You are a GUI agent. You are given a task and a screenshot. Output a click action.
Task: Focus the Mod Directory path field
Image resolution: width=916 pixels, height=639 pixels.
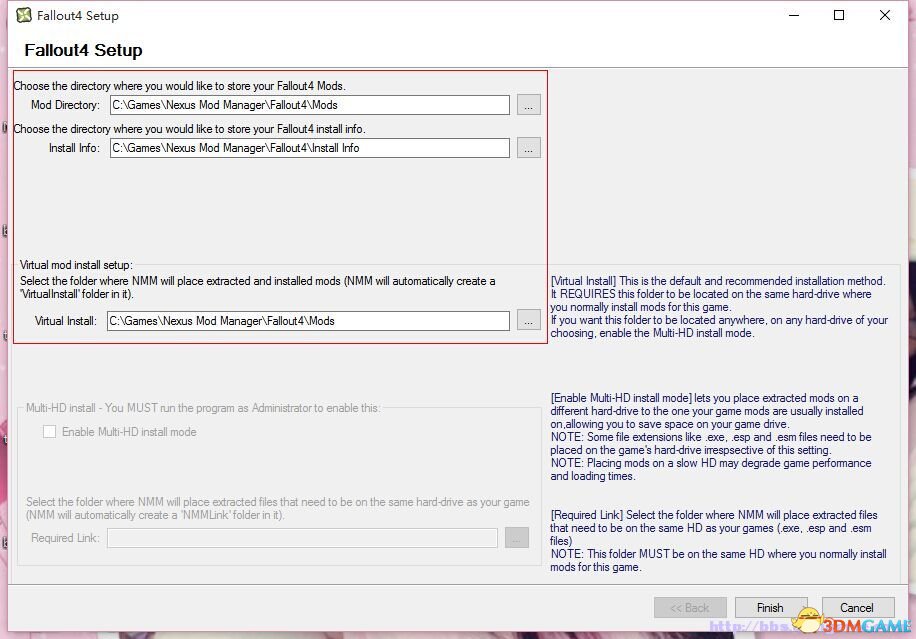point(309,105)
